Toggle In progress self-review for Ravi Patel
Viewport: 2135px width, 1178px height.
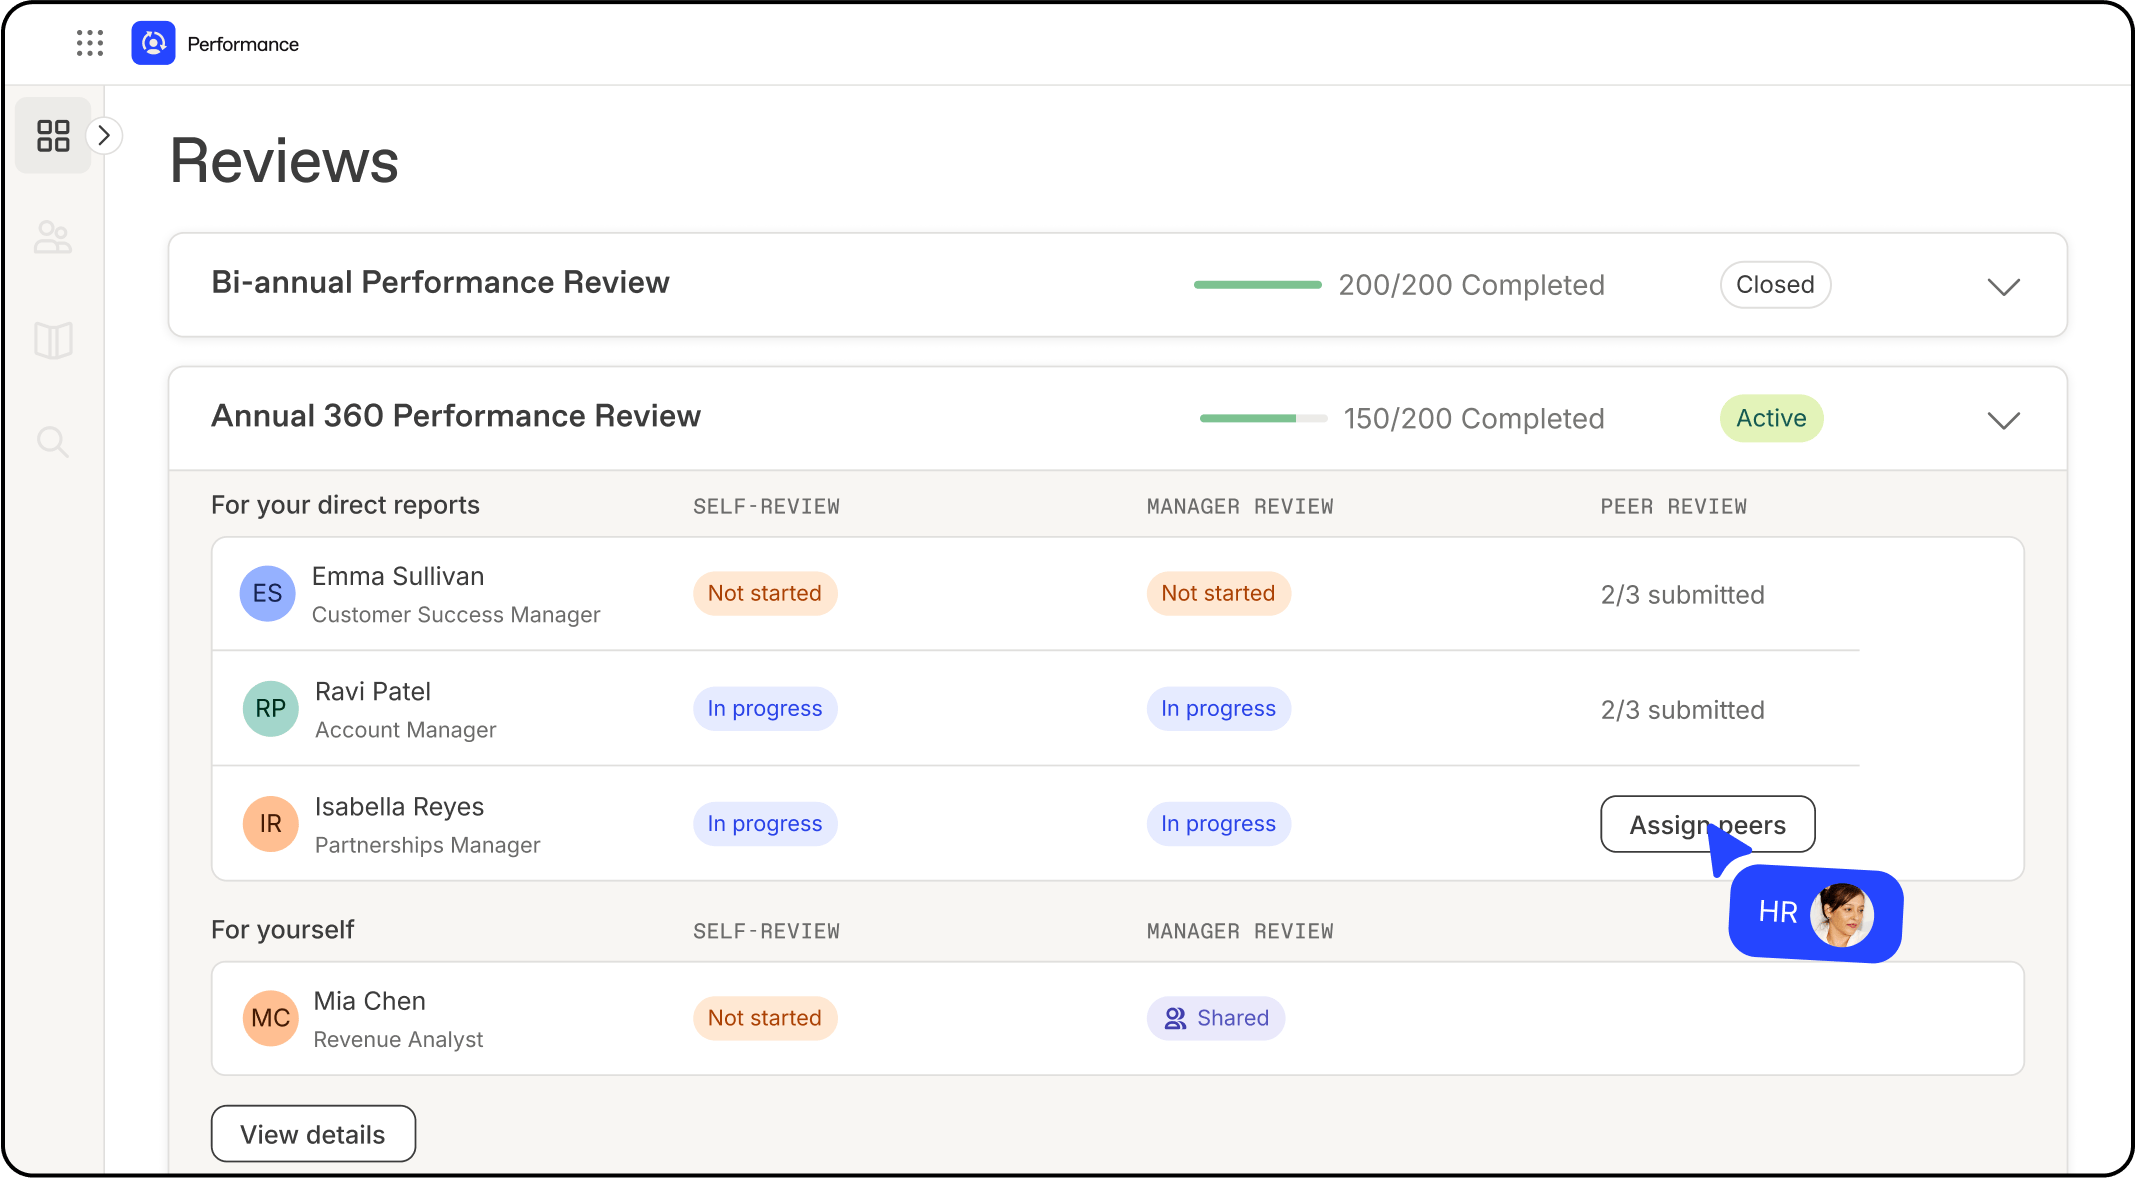[766, 708]
